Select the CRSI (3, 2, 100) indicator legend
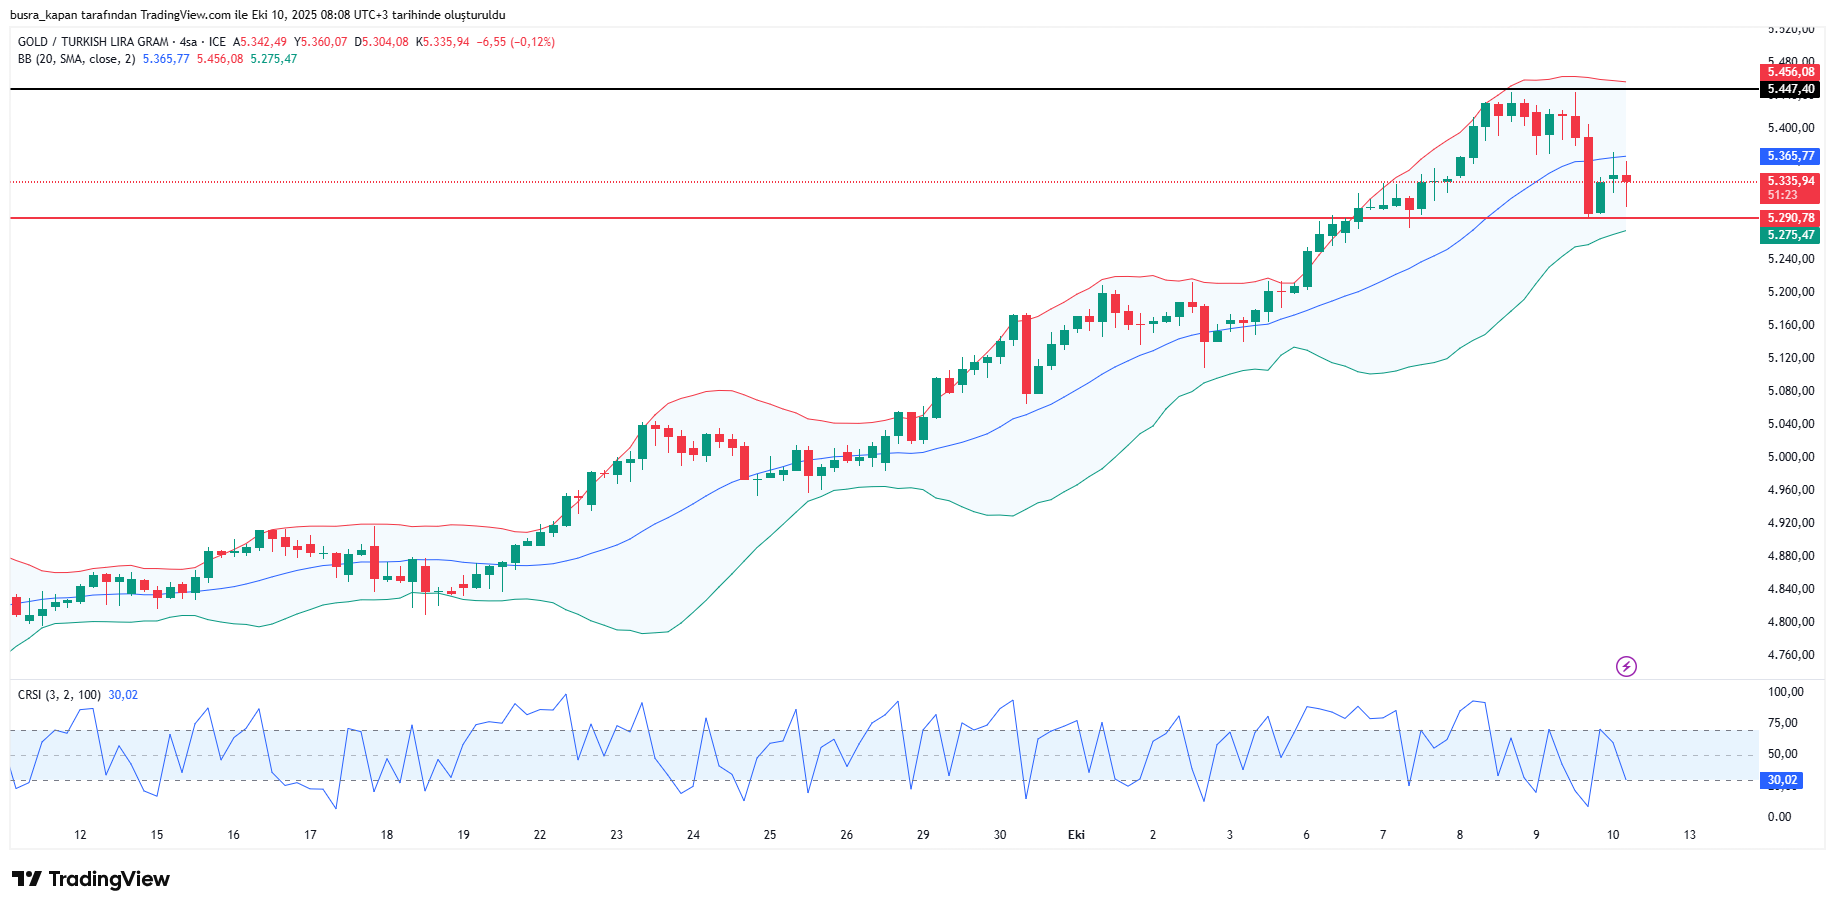Image resolution: width=1835 pixels, height=909 pixels. point(59,695)
